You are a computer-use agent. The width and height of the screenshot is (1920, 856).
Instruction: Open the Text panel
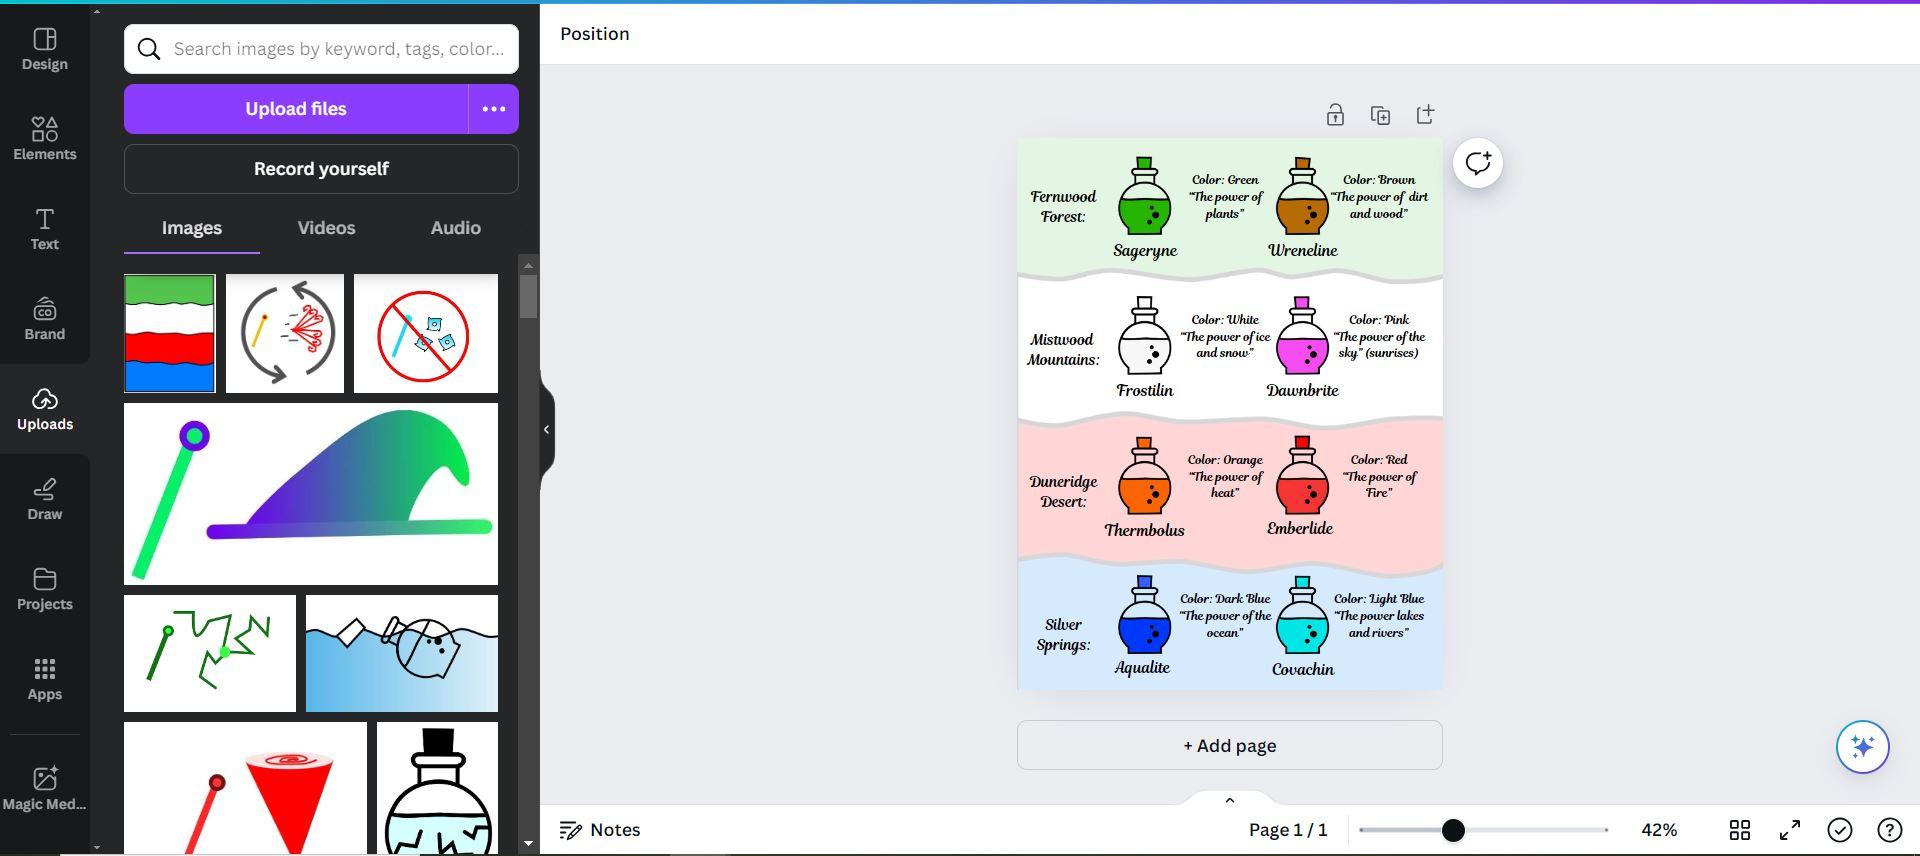coord(44,229)
